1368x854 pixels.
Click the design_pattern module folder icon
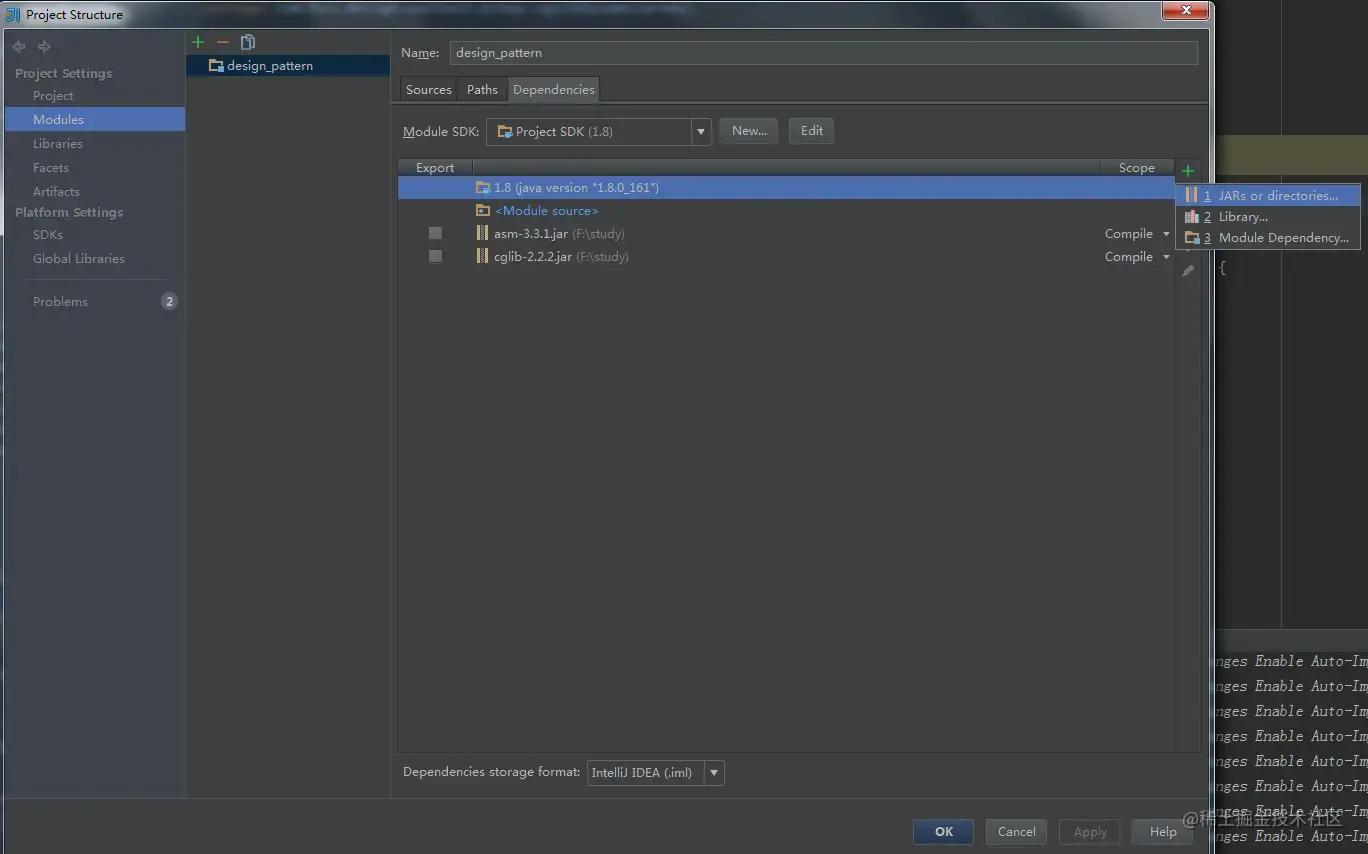pos(216,65)
